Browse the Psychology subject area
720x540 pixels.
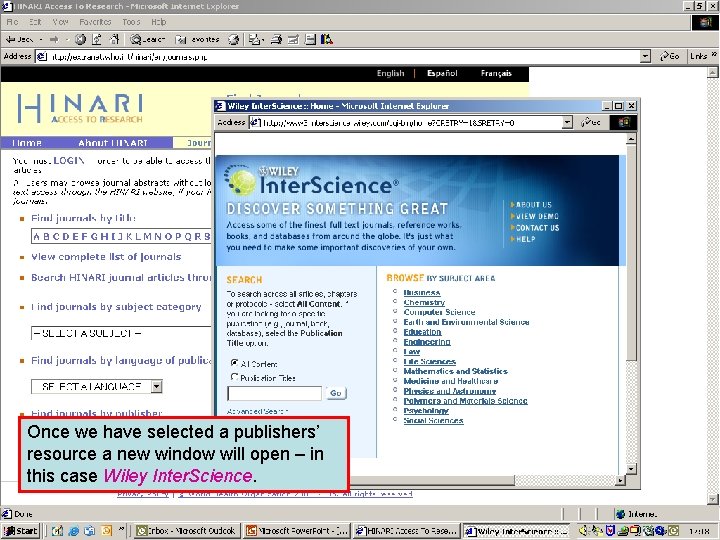426,411
